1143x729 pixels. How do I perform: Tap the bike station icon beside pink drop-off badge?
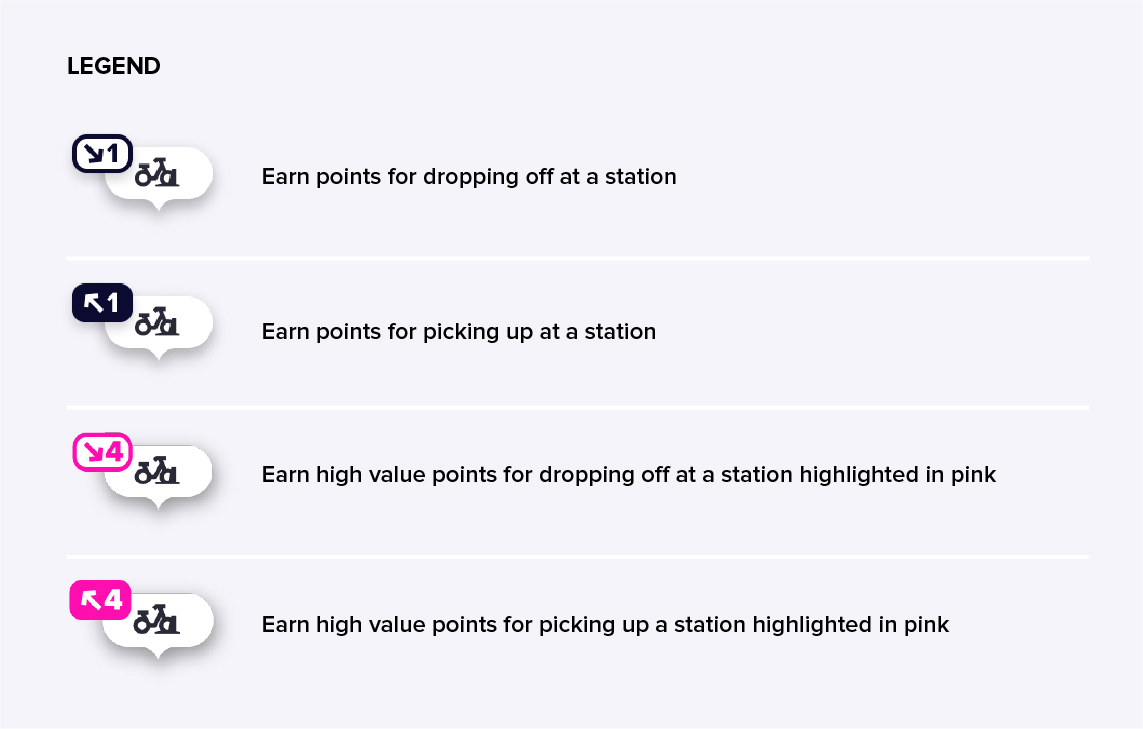point(157,472)
